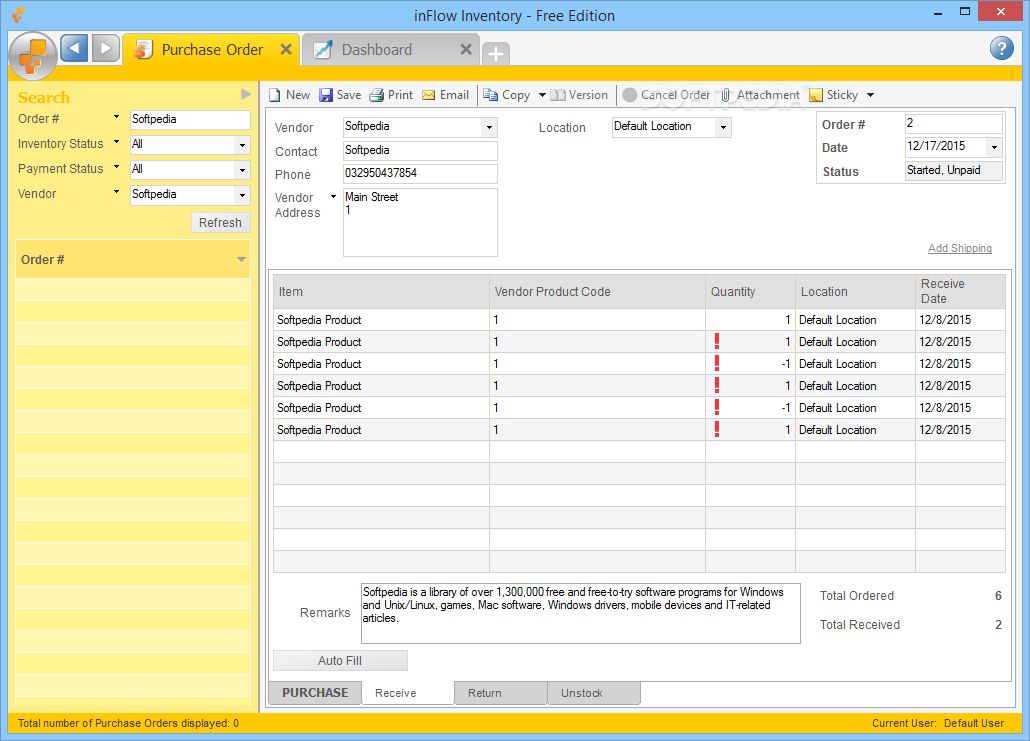Click the Quantity column header
Screen dimensions: 1030x741
[x=750, y=291]
